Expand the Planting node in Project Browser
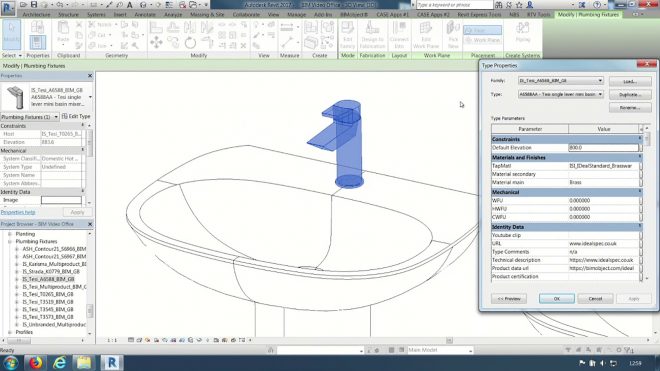The width and height of the screenshot is (660, 371). tap(10, 234)
